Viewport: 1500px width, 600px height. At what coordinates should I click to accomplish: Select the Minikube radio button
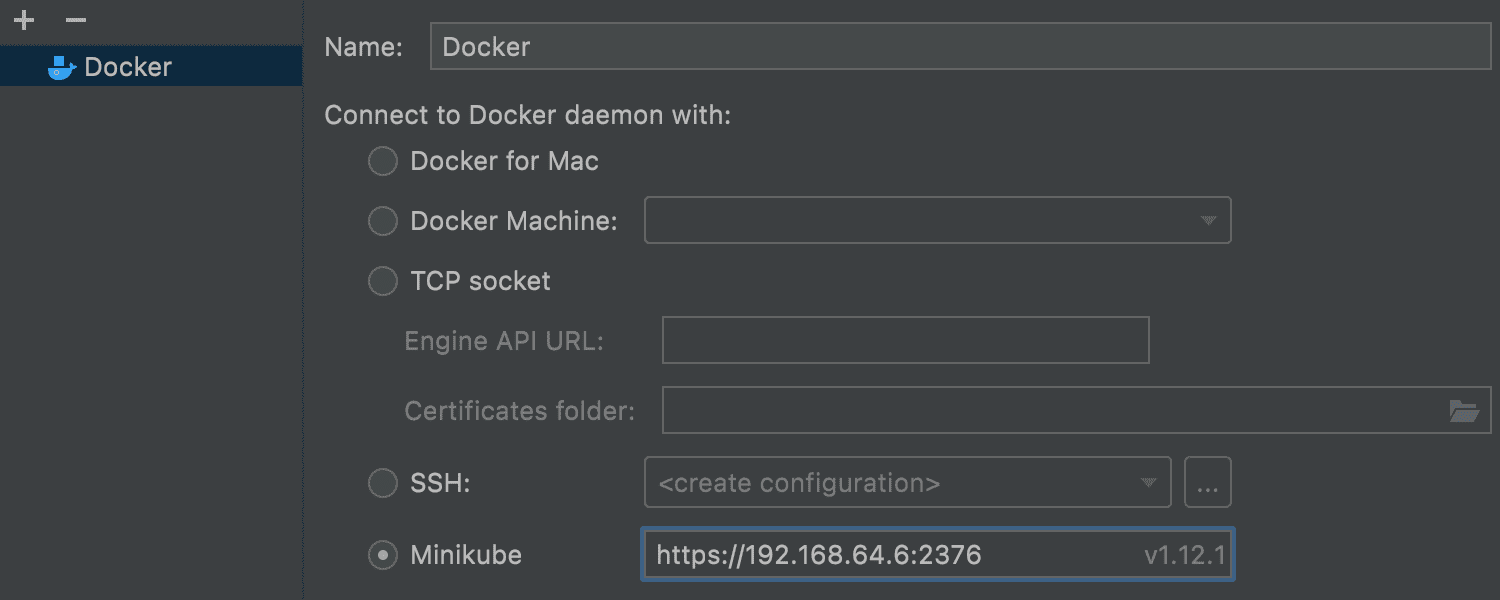[x=383, y=555]
